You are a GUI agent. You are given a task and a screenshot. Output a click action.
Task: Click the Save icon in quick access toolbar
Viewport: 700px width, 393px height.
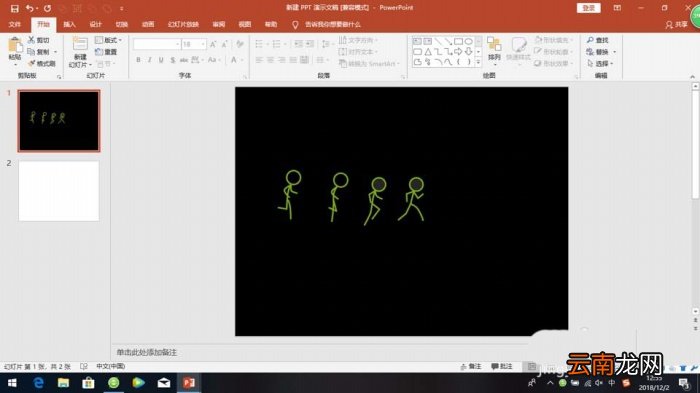(14, 8)
